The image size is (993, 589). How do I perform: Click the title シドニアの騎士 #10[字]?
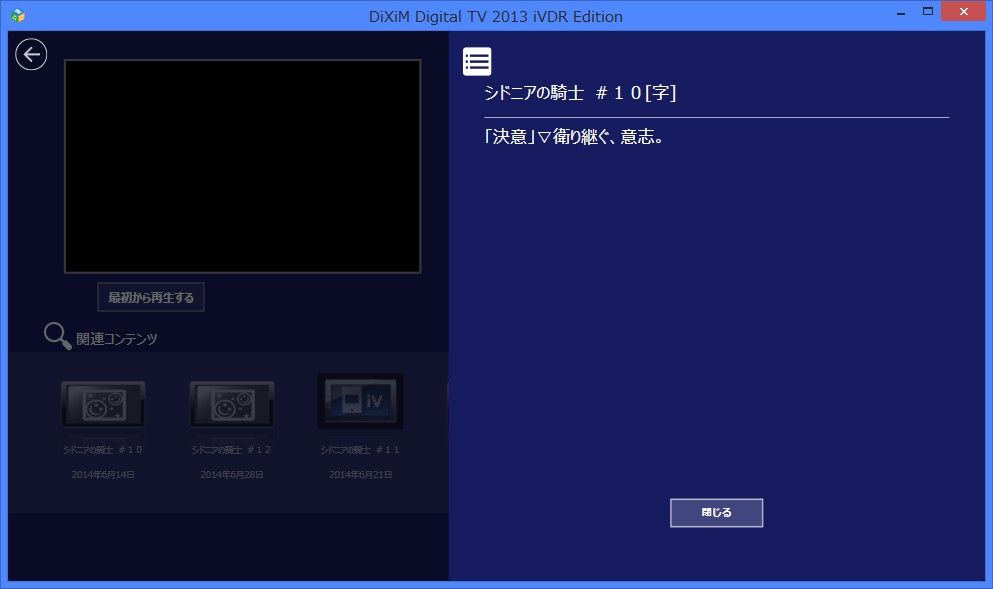click(580, 93)
